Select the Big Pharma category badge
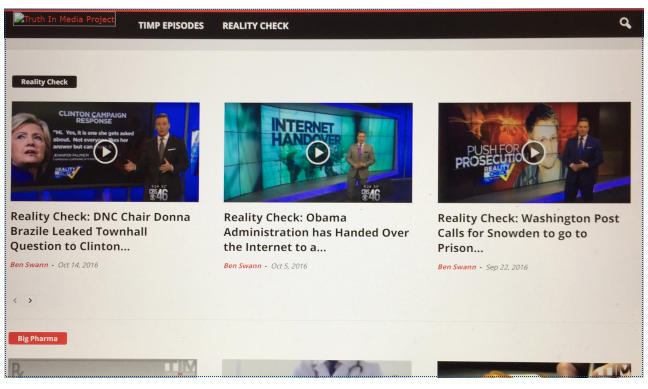 (x=38, y=339)
